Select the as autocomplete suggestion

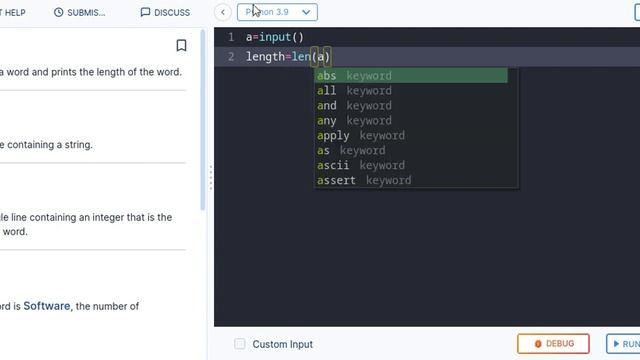click(411, 151)
